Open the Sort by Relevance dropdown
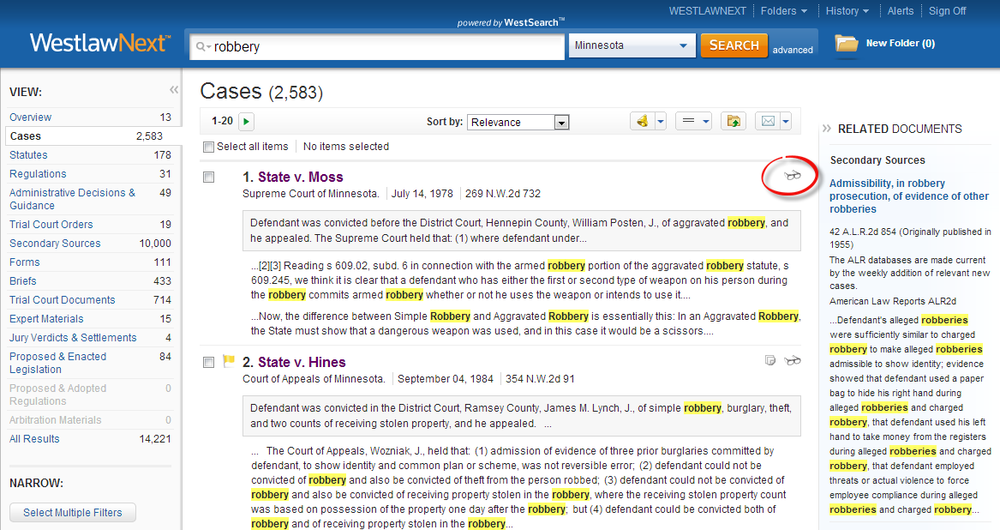This screenshot has width=1000, height=530. pos(517,122)
